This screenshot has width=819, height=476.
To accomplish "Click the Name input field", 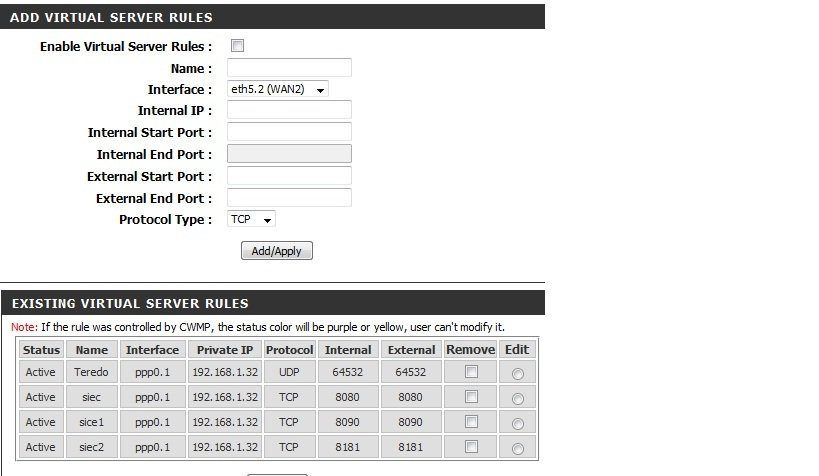I will click(x=289, y=68).
